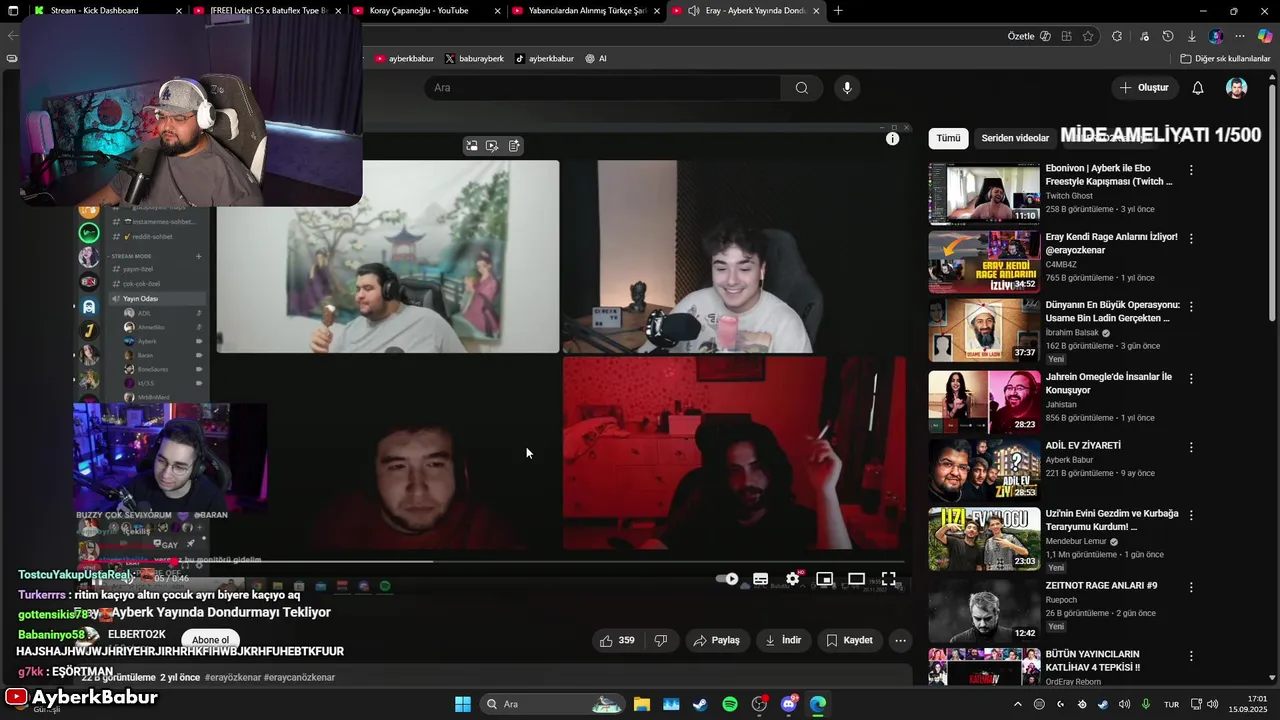The width and height of the screenshot is (1280, 720).
Task: Open ayberkbabur TikTok bookmark
Action: (x=544, y=59)
